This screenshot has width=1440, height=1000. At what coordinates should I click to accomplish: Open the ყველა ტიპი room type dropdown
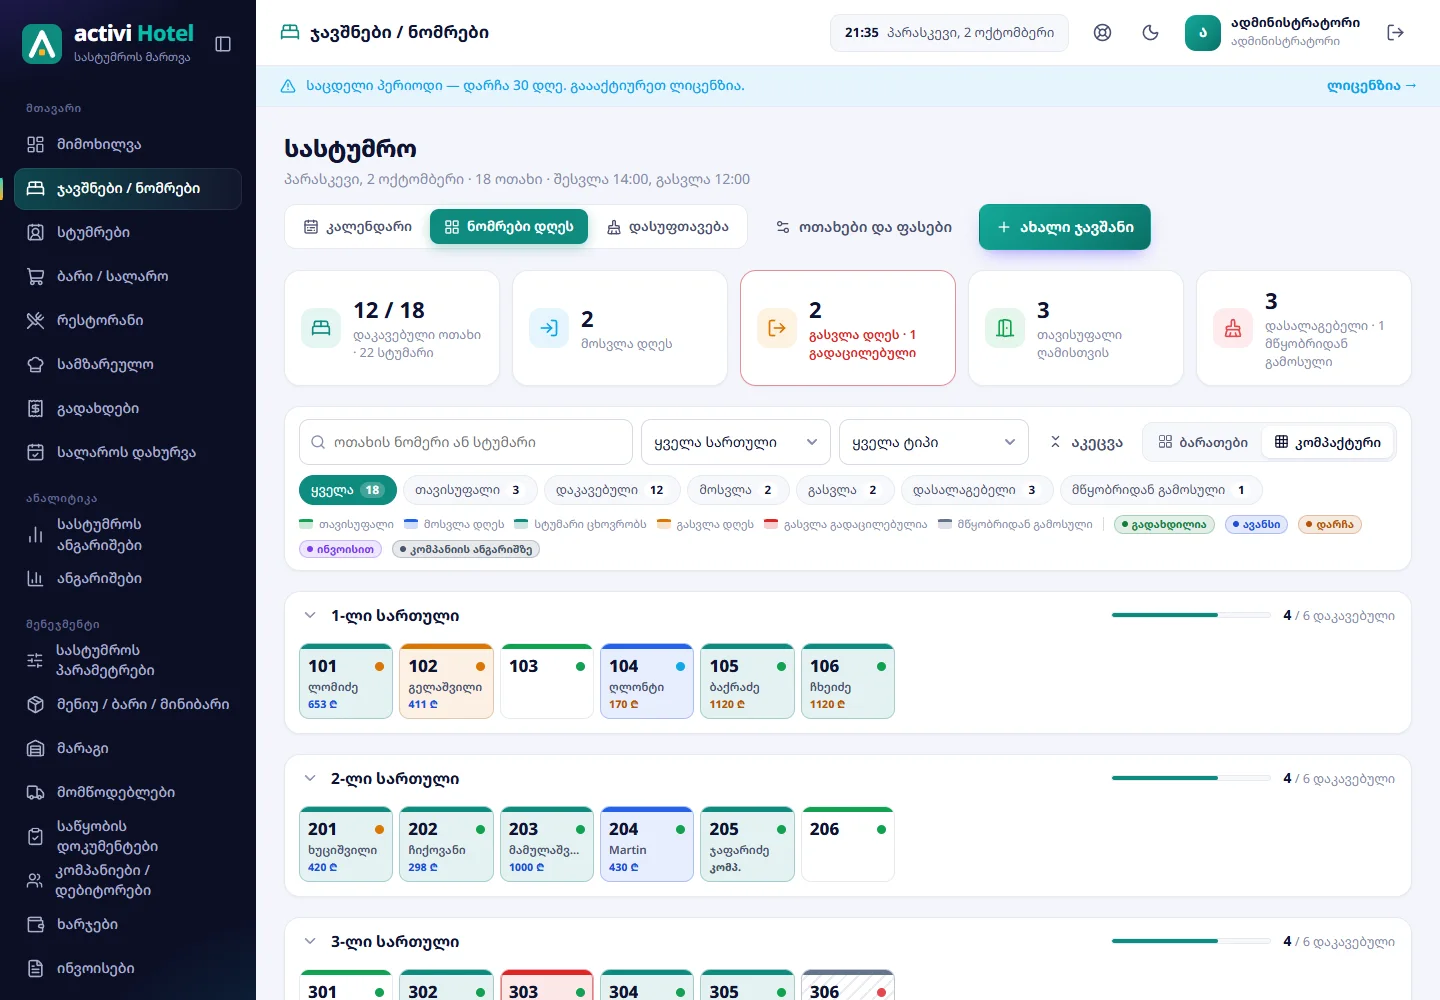click(934, 442)
